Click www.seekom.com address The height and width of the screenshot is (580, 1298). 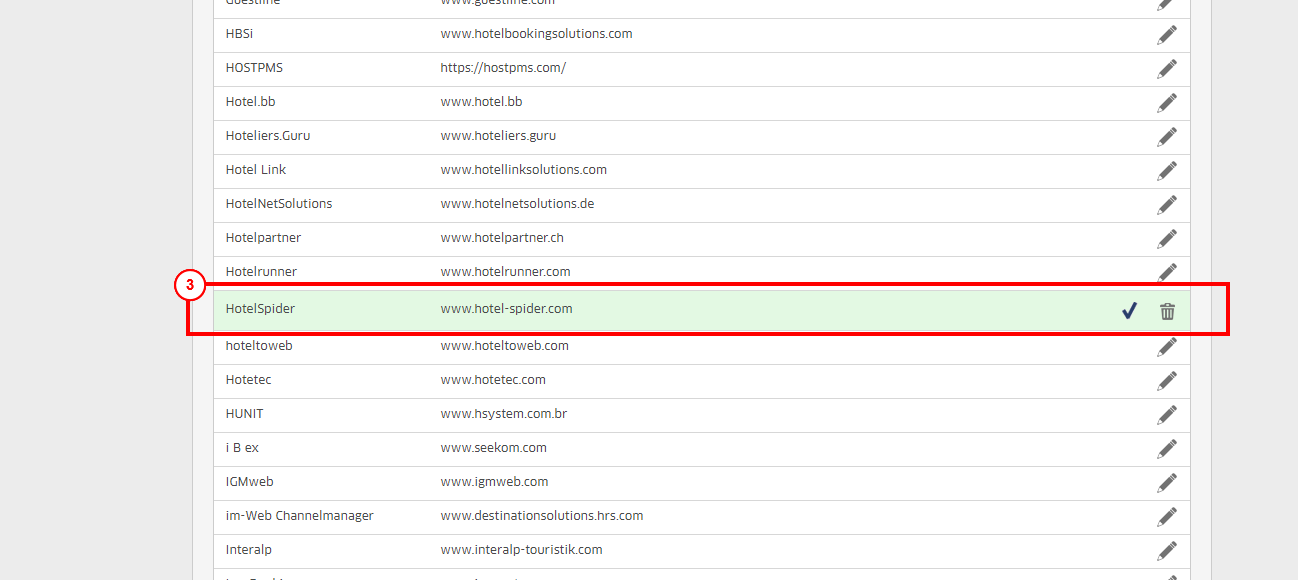coord(494,448)
